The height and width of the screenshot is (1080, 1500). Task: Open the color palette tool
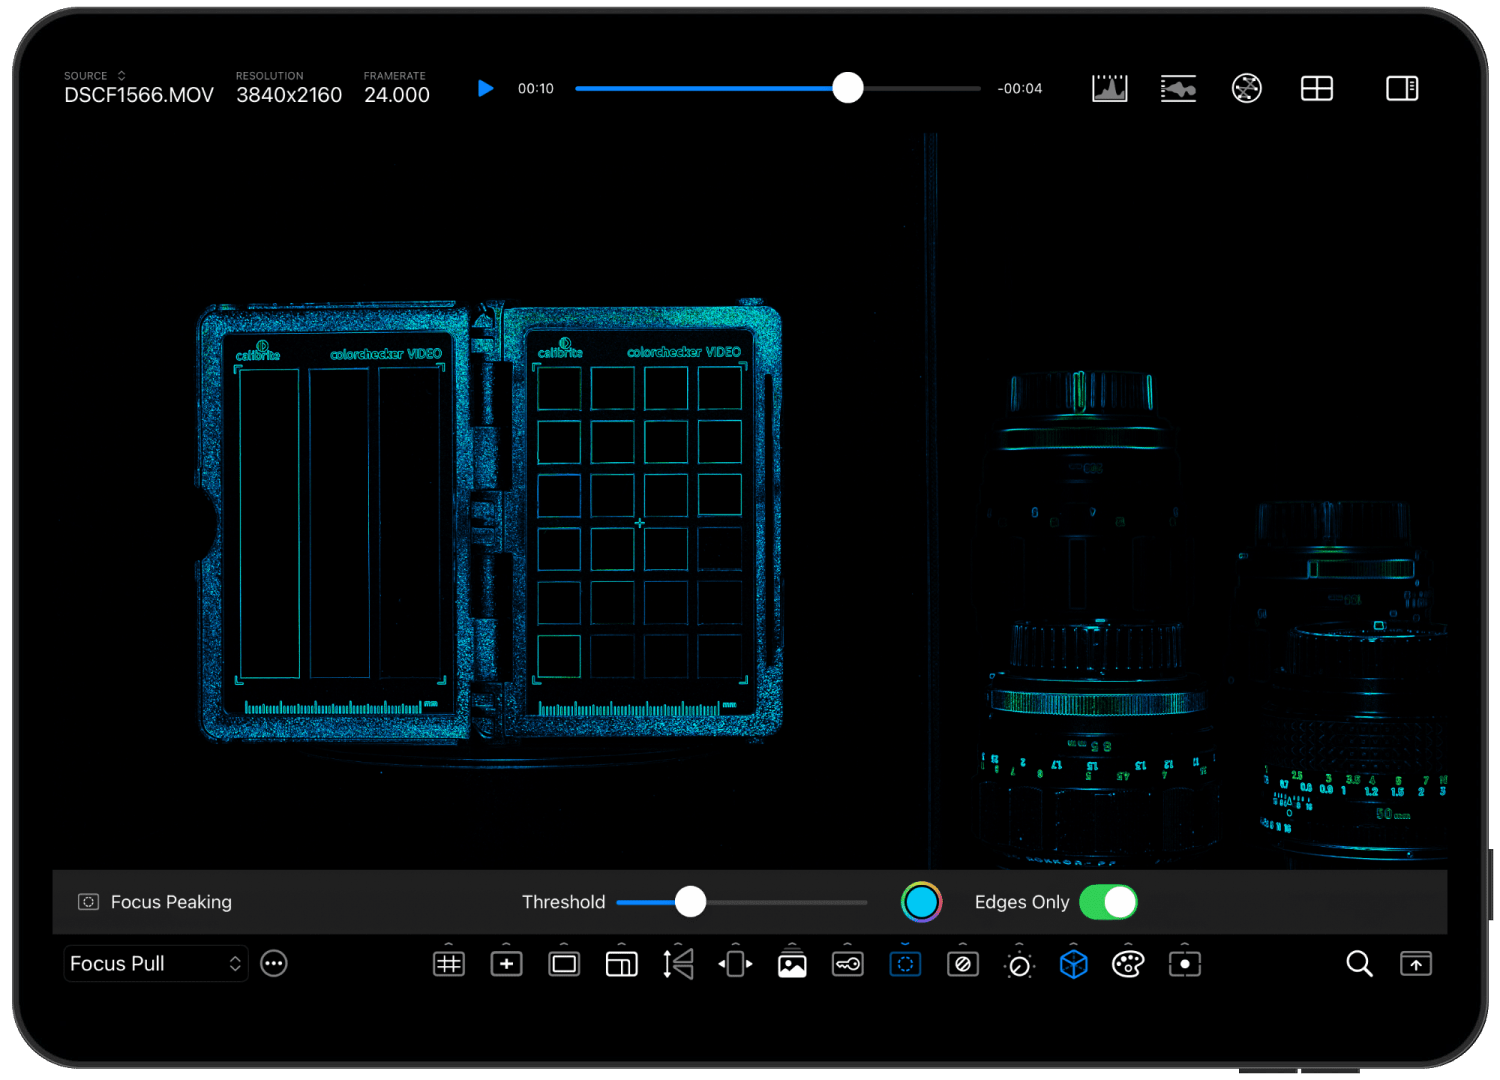(1127, 963)
